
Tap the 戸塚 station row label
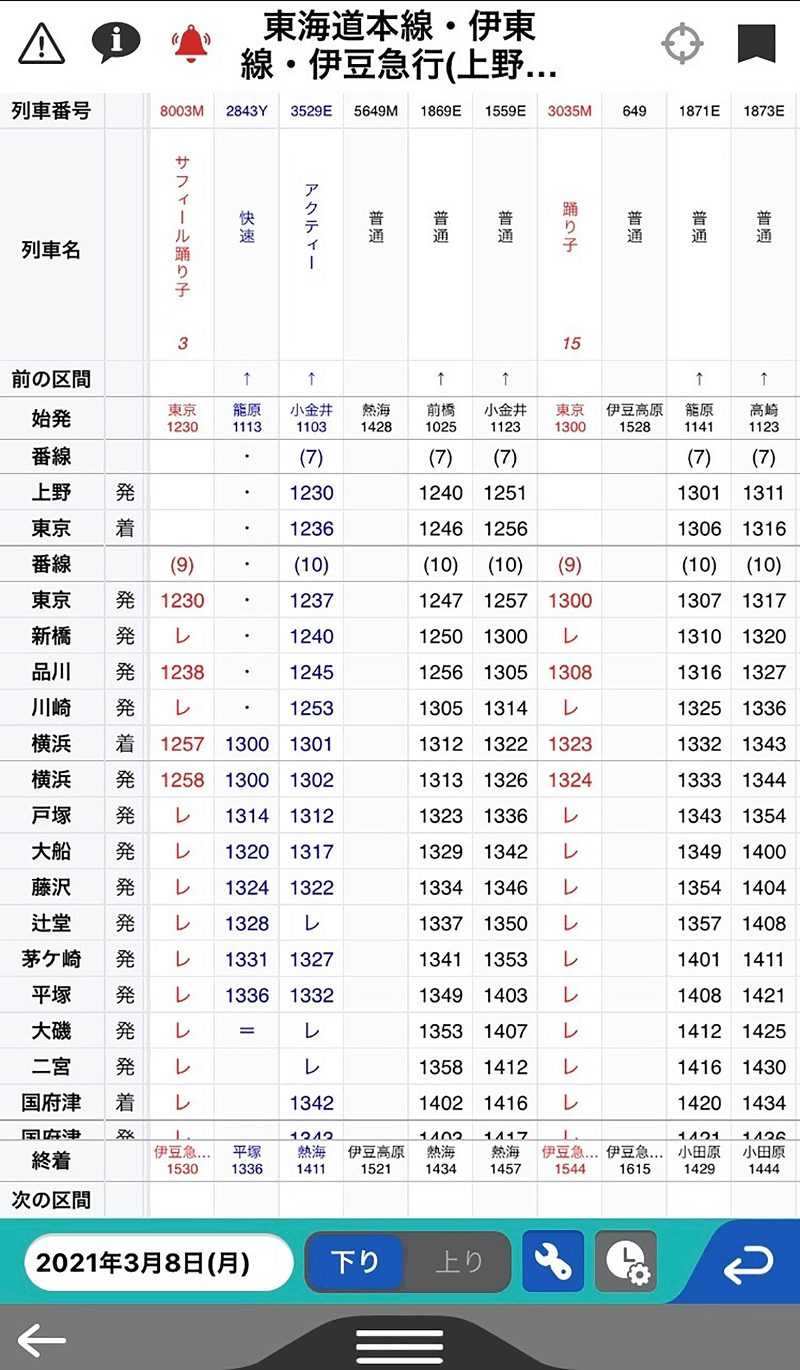point(51,815)
